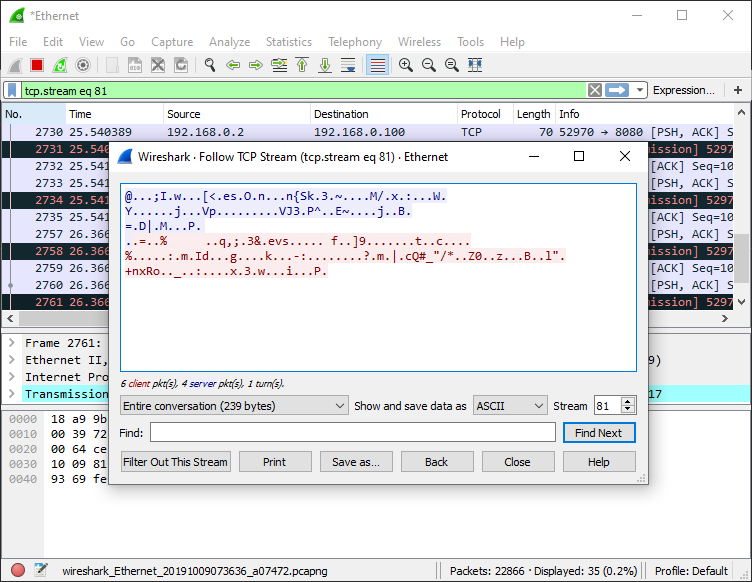The width and height of the screenshot is (752, 582).
Task: Open the Edit menu
Action: click(x=53, y=42)
